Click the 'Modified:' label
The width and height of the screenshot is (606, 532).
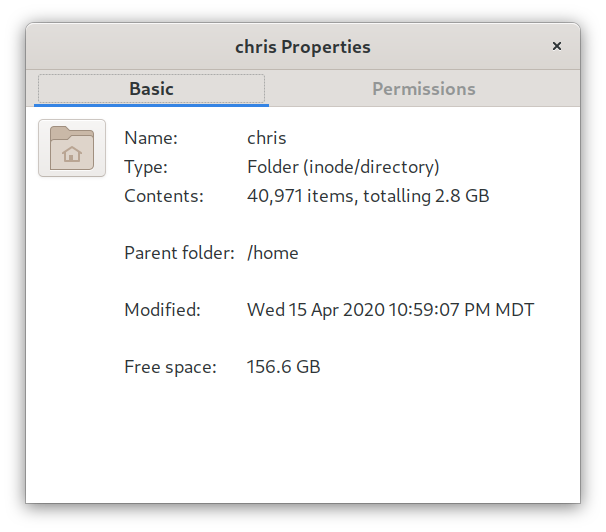tap(163, 310)
